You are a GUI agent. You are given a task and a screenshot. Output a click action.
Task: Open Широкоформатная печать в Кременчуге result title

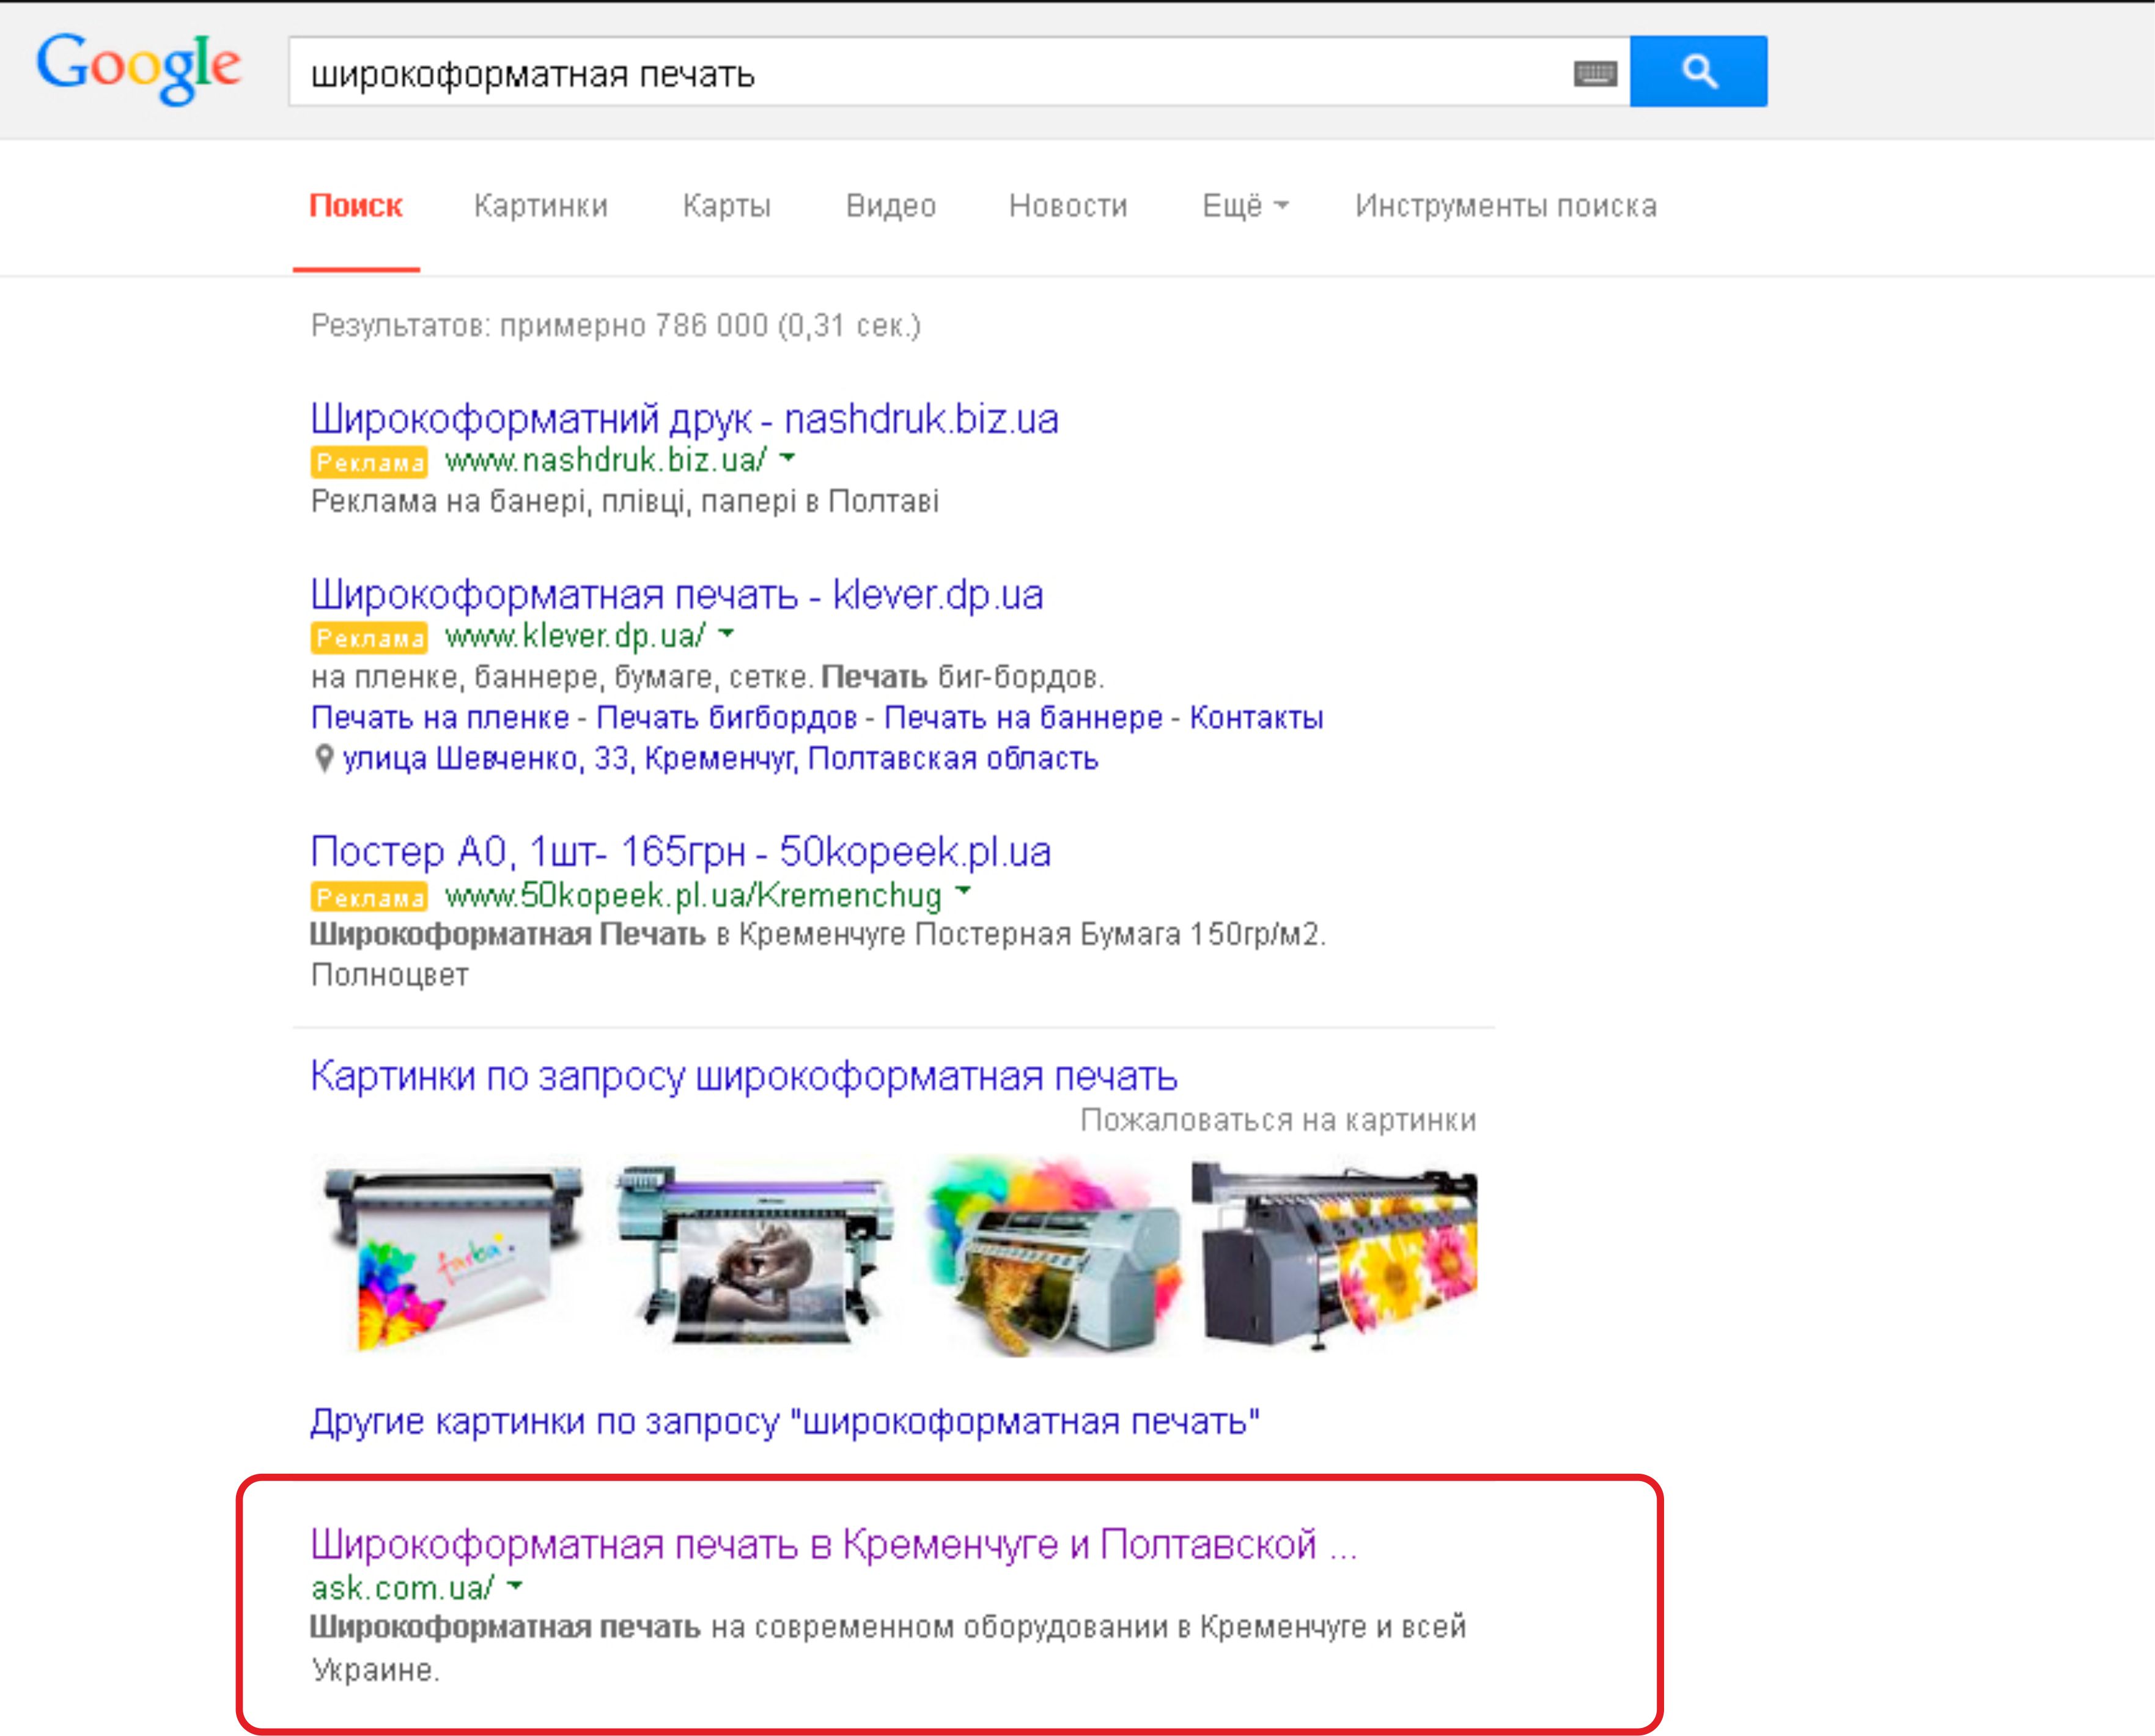point(834,1546)
